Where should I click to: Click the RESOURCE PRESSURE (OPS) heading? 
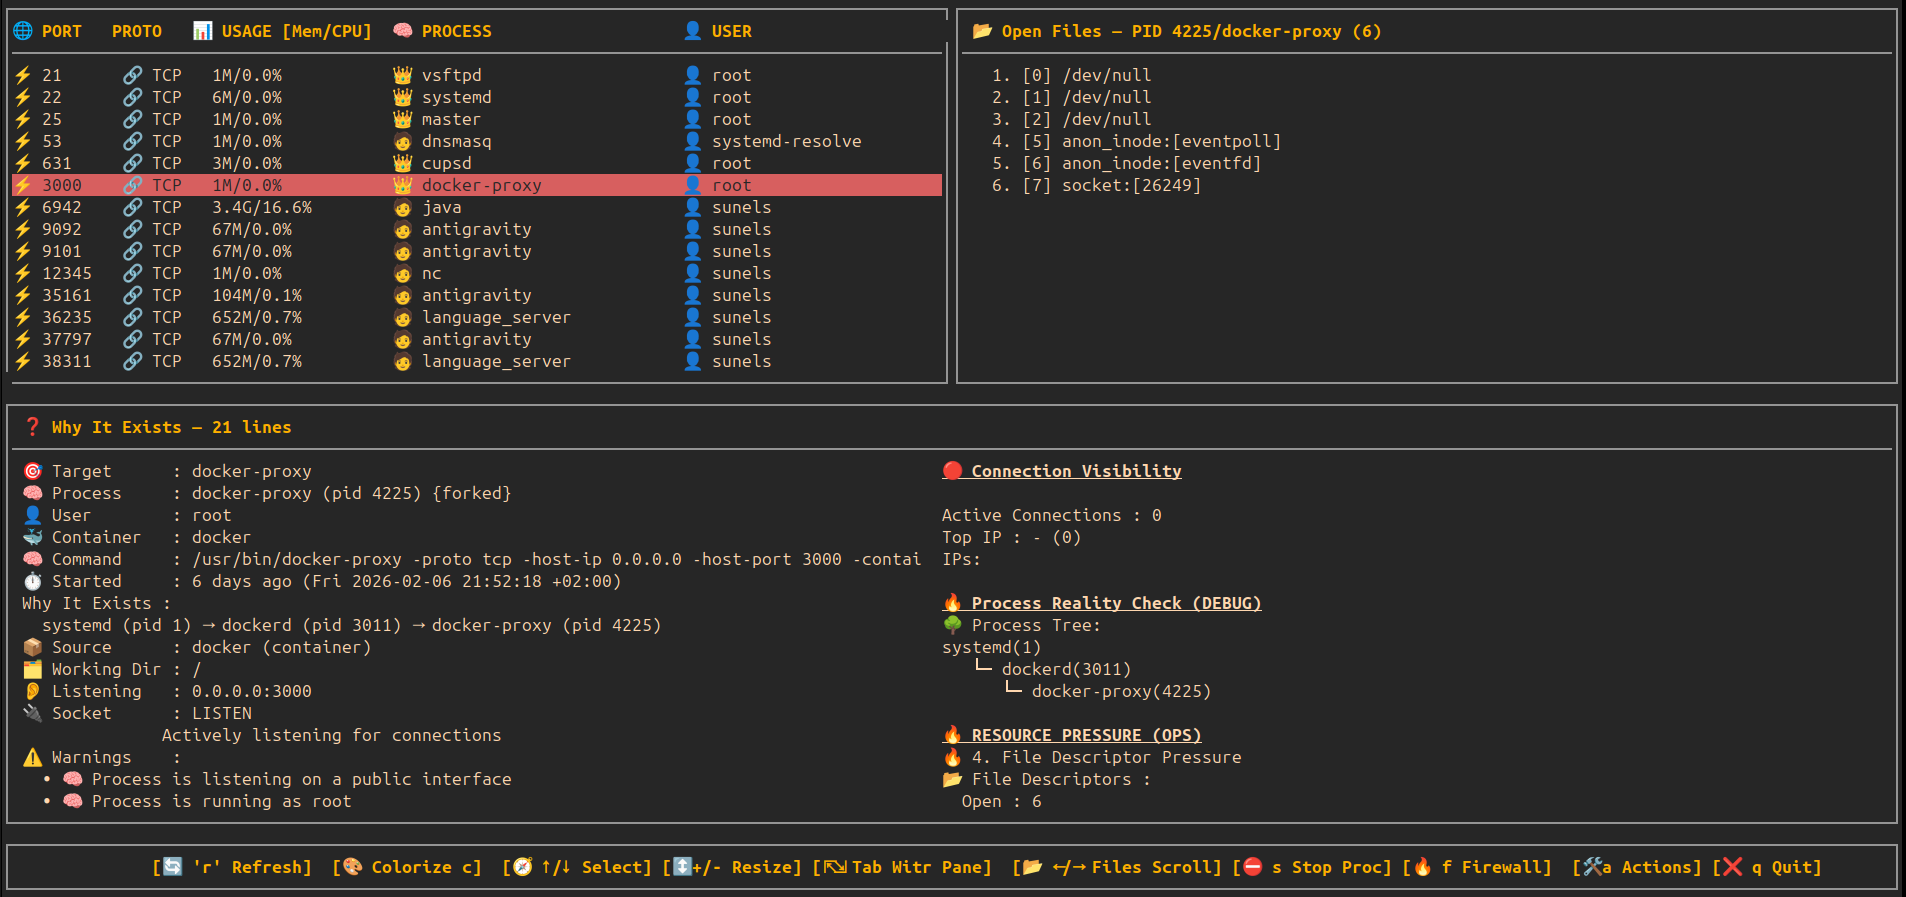[x=1086, y=735]
